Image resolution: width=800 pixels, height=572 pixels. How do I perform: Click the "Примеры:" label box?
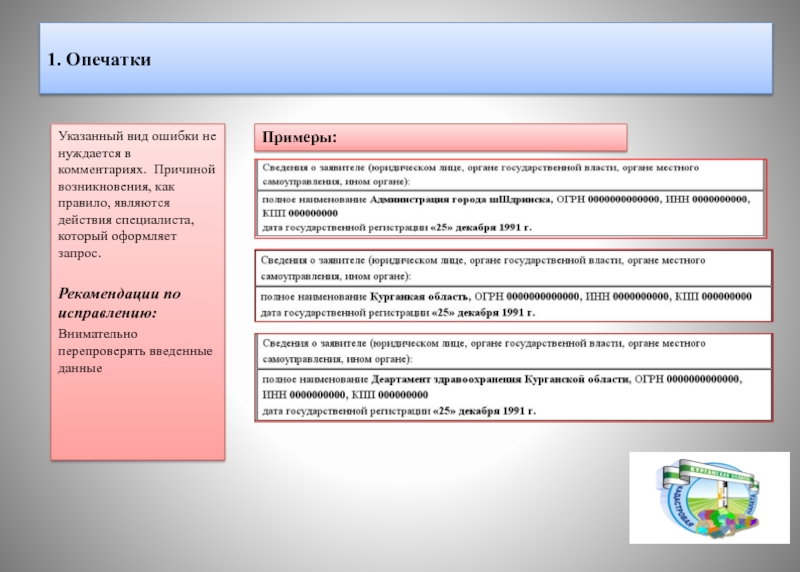pyautogui.click(x=299, y=136)
